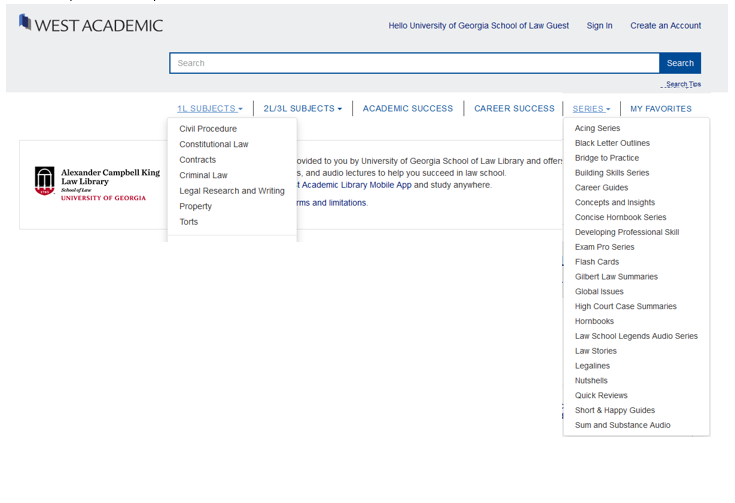Choose Black Letter Outlines series

coord(613,143)
